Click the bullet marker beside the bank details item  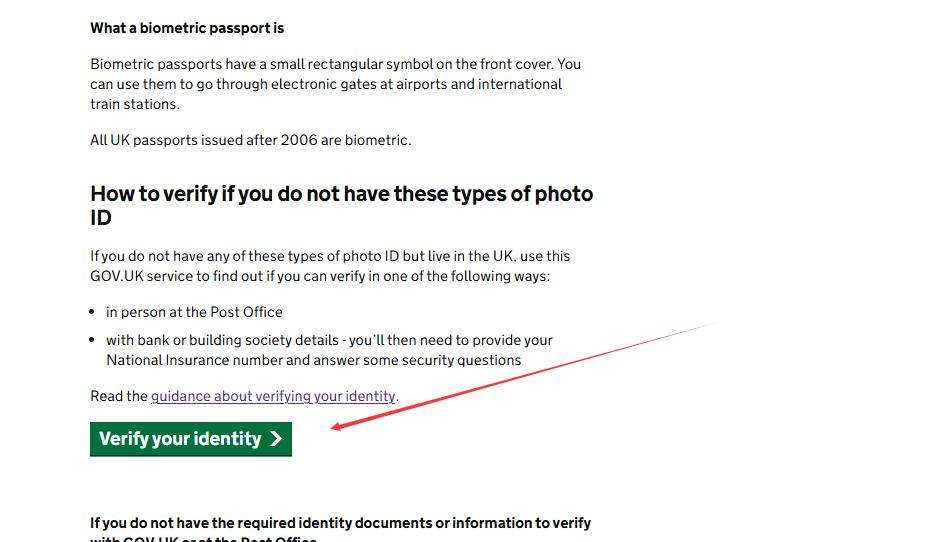click(92, 340)
